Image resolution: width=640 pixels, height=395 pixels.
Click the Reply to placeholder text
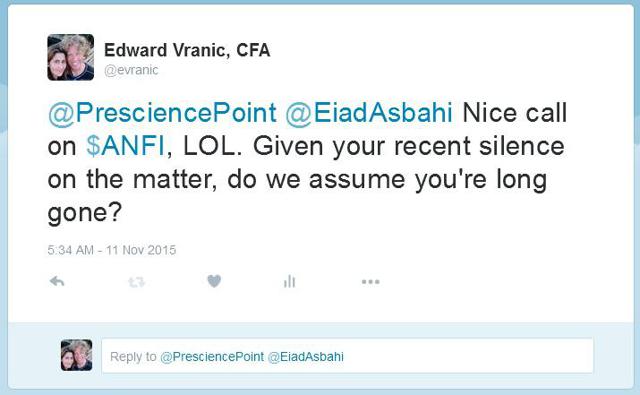tap(133, 357)
